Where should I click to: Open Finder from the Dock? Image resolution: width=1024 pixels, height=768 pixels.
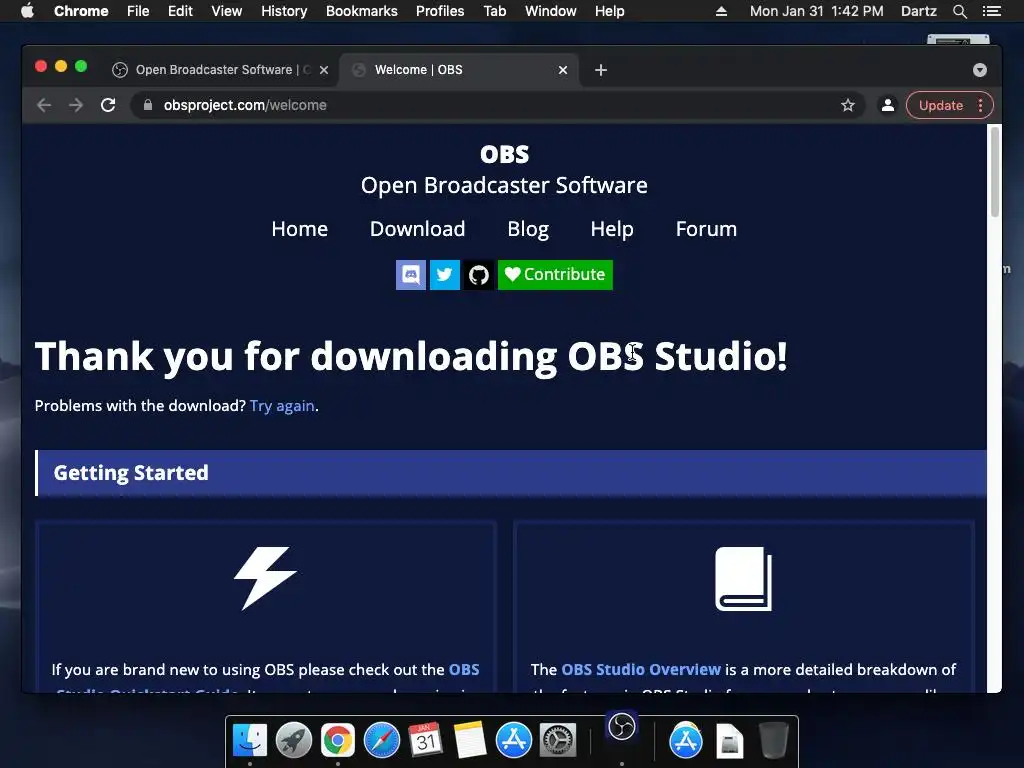click(x=250, y=740)
